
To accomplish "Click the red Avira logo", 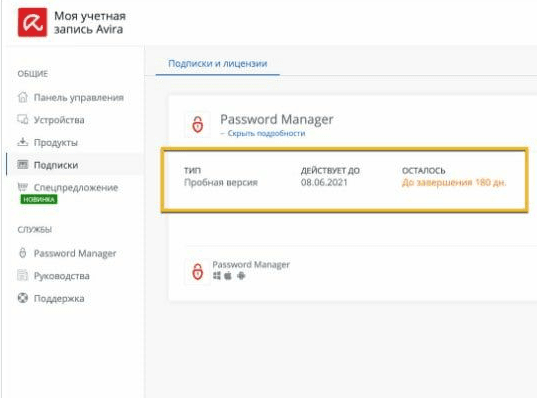I will point(33,22).
